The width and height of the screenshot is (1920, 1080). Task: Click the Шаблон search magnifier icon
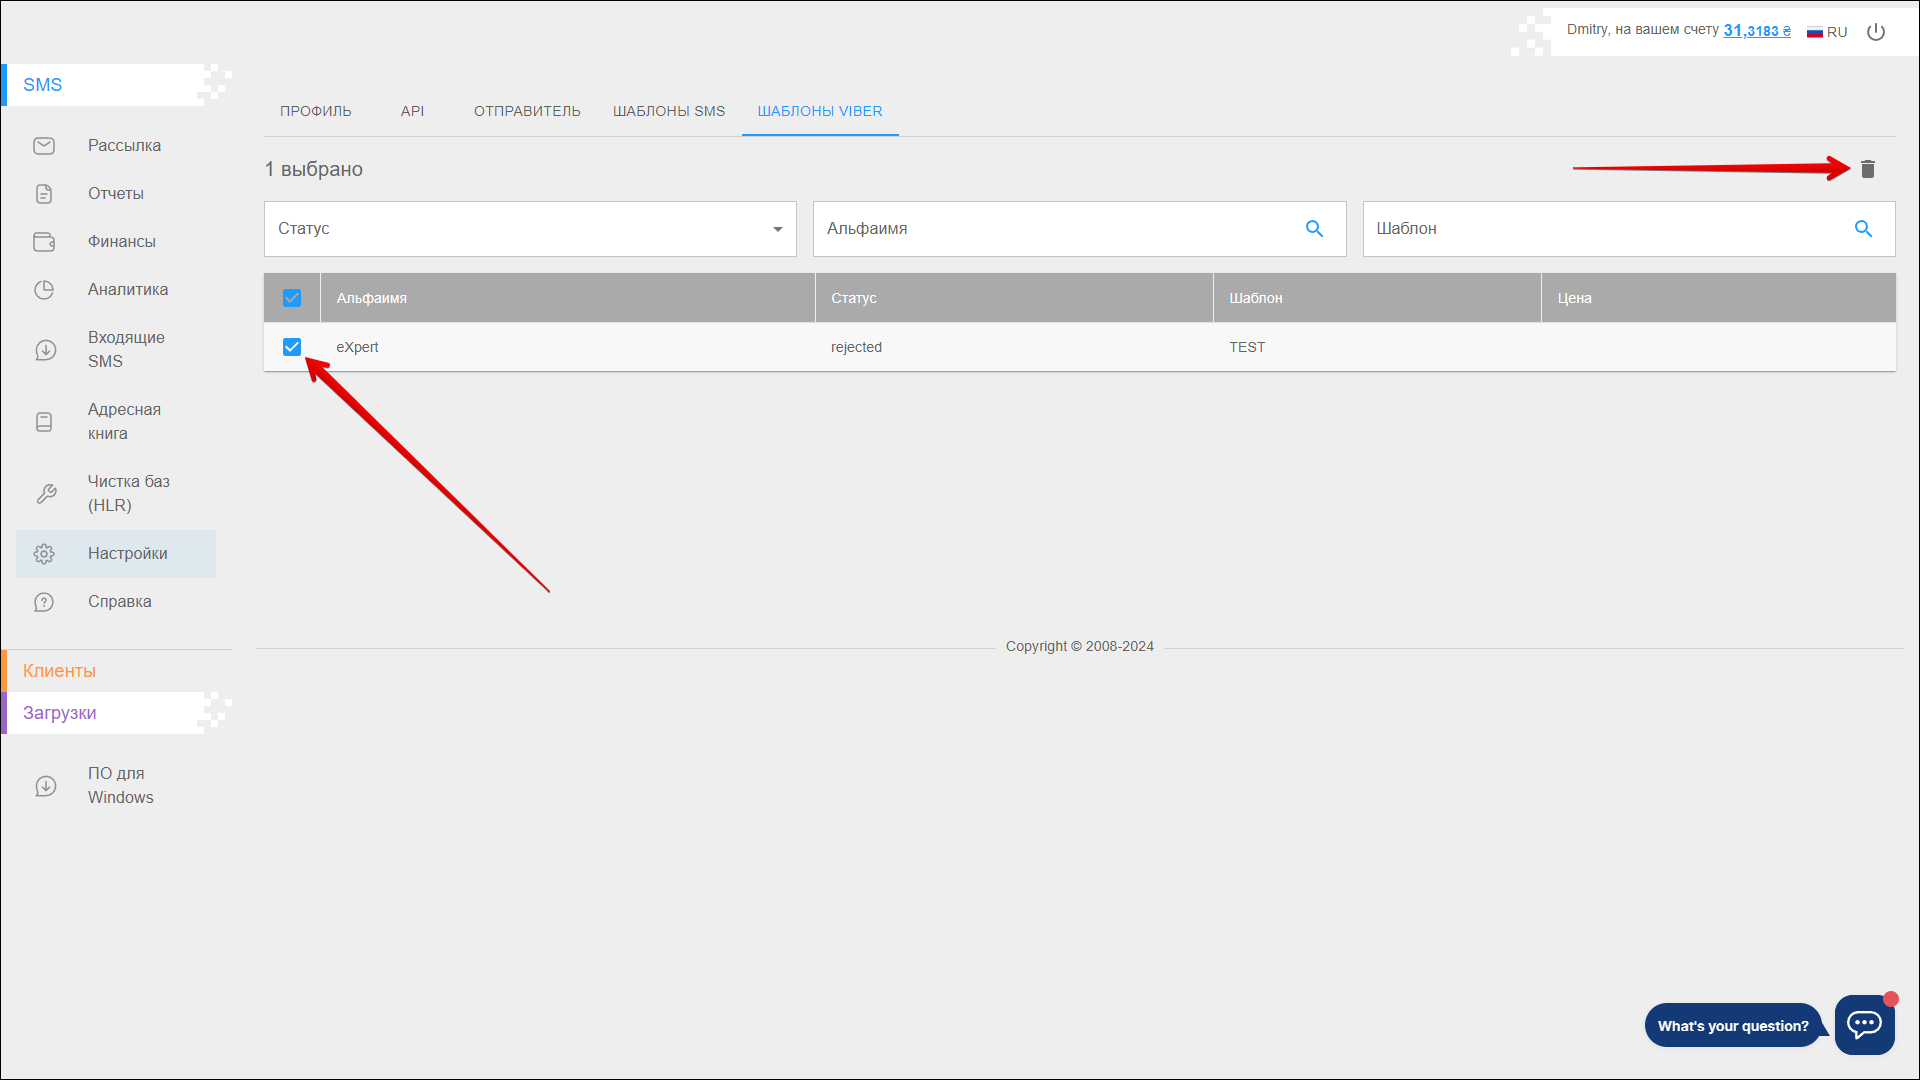click(1863, 229)
